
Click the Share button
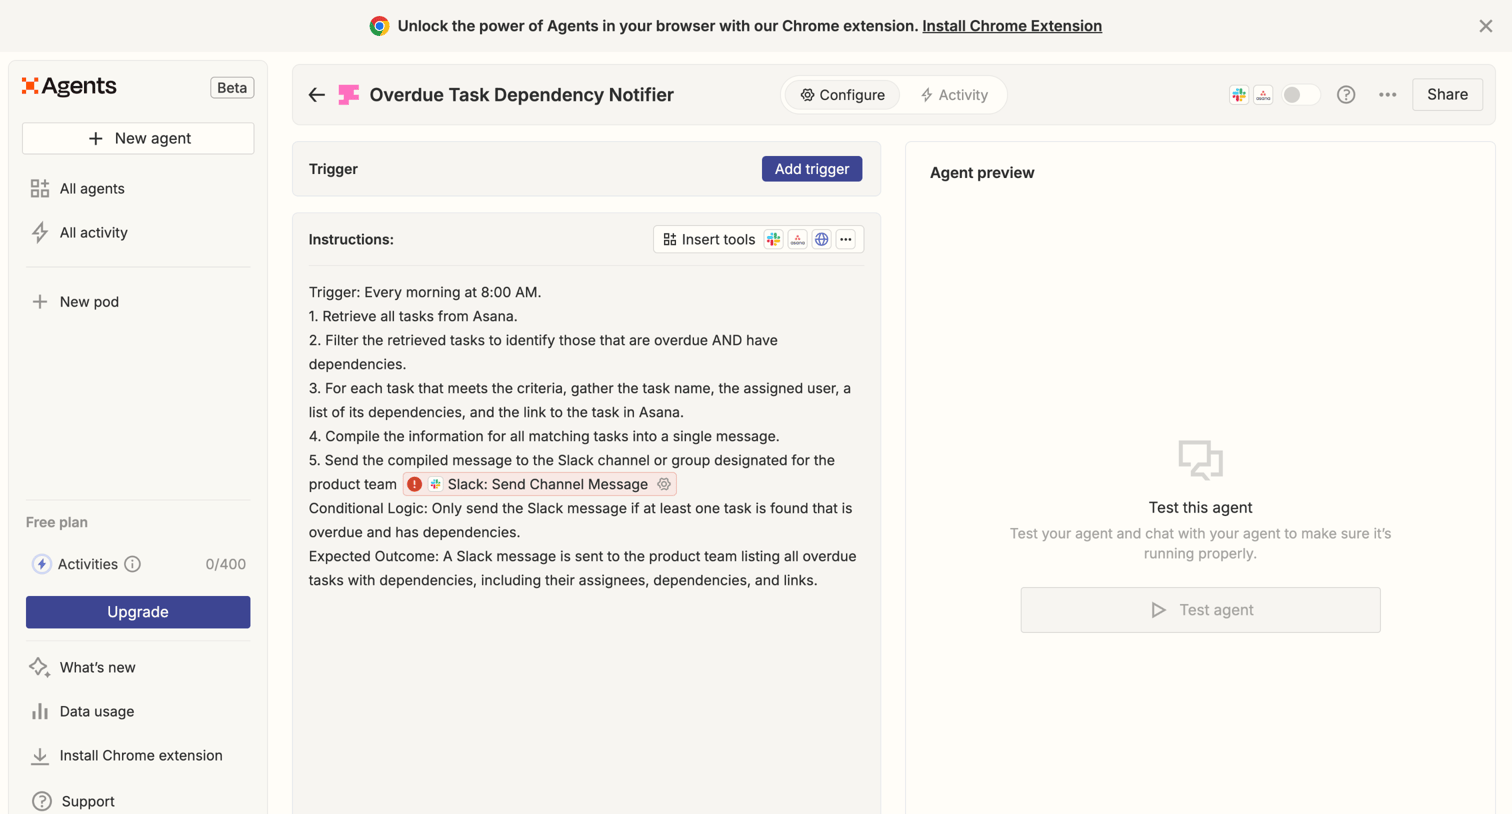[1447, 95]
